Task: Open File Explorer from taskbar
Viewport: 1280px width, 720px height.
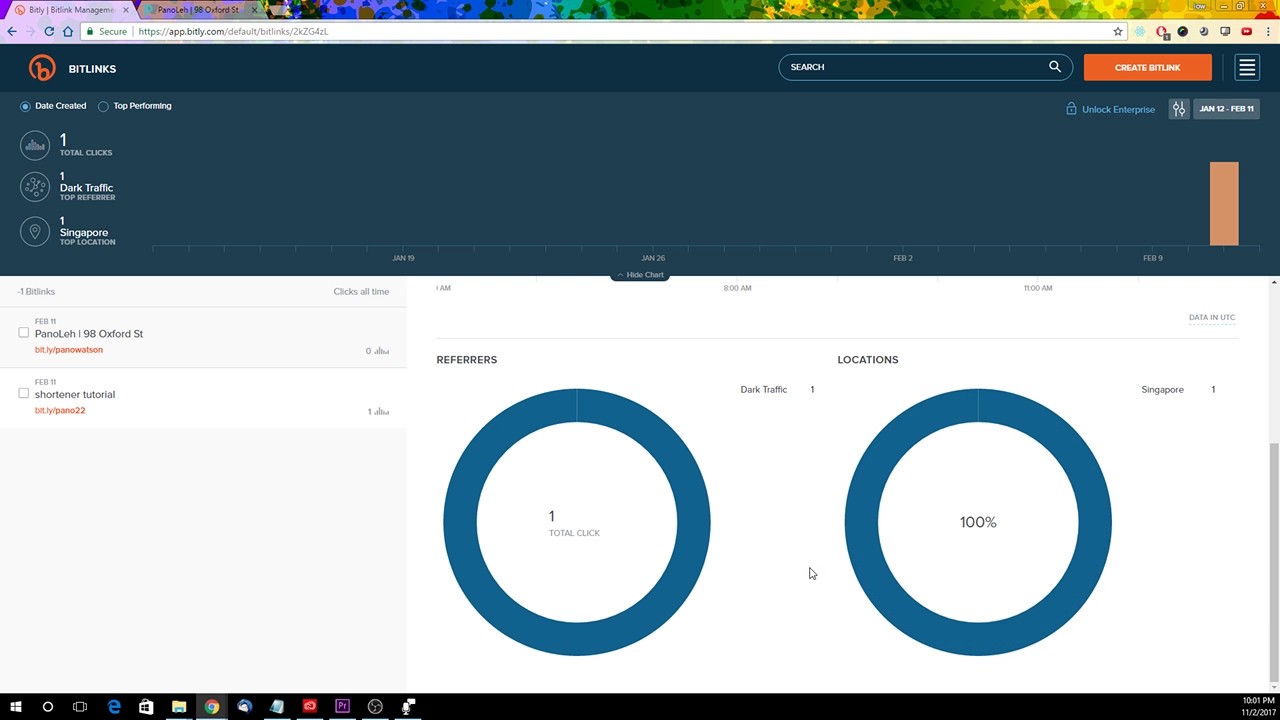Action: [x=179, y=706]
